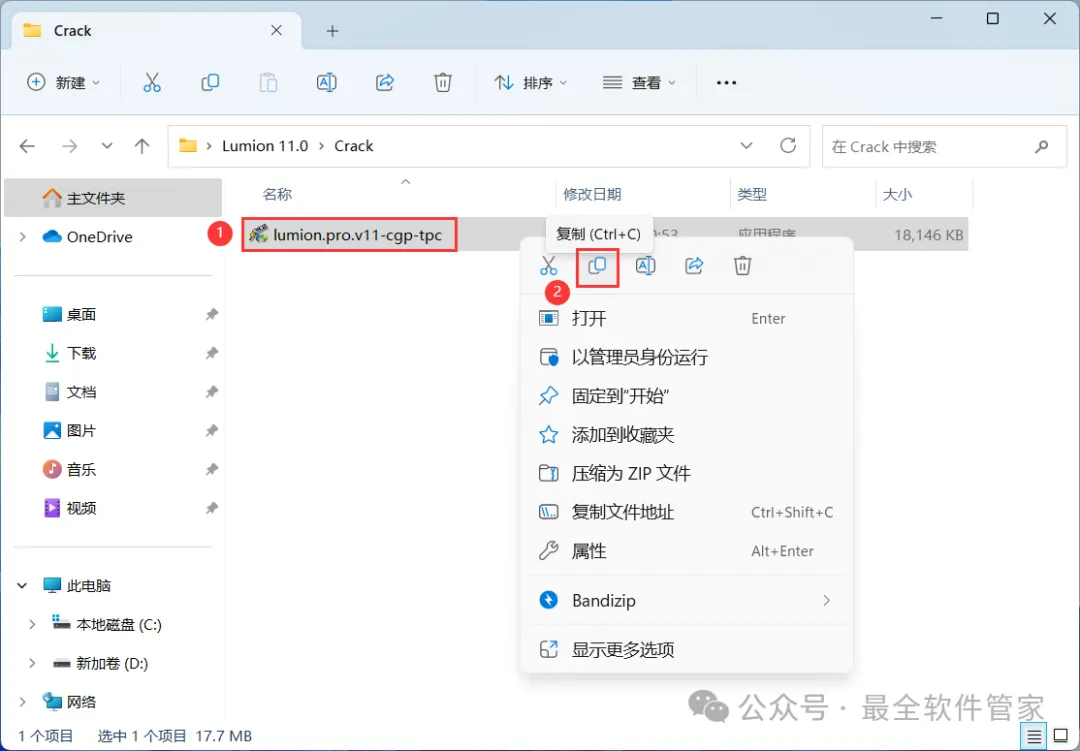Image resolution: width=1080 pixels, height=751 pixels.
Task: Choose 显示更多选项
Action: [x=687, y=650]
